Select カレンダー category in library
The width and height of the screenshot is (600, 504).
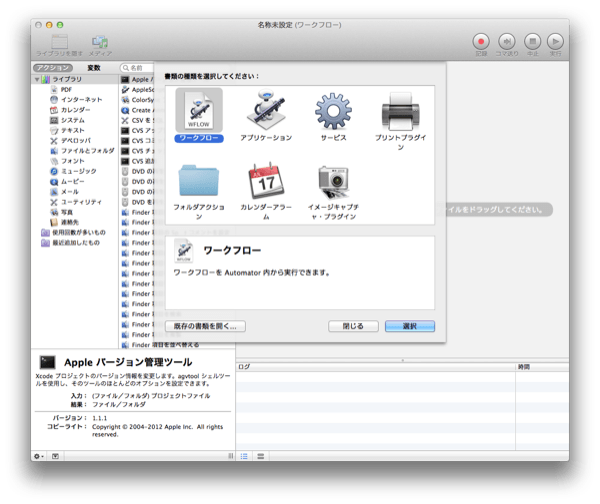click(x=75, y=110)
